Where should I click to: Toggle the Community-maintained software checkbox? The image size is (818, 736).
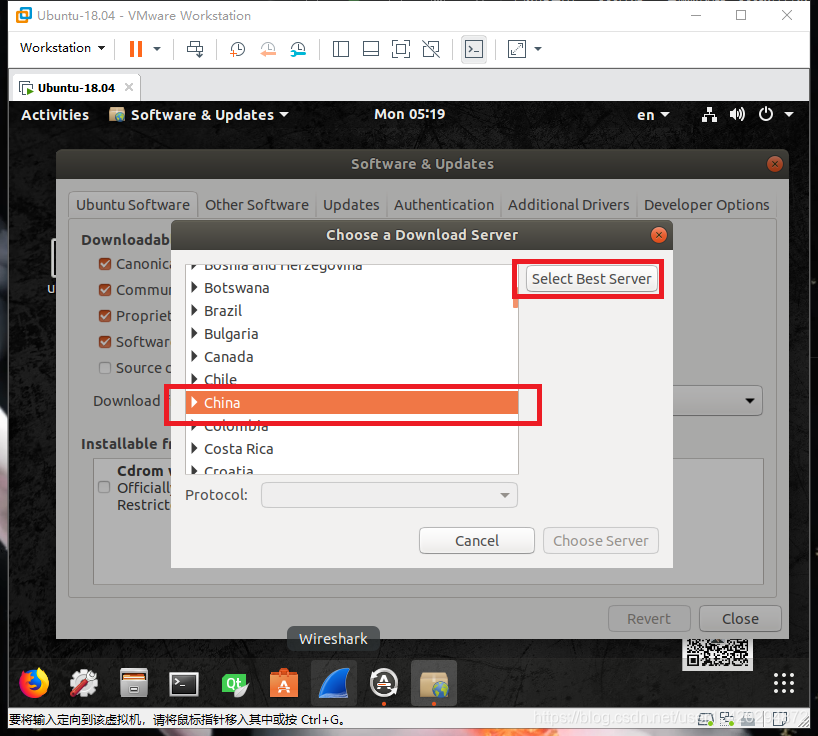pos(105,289)
